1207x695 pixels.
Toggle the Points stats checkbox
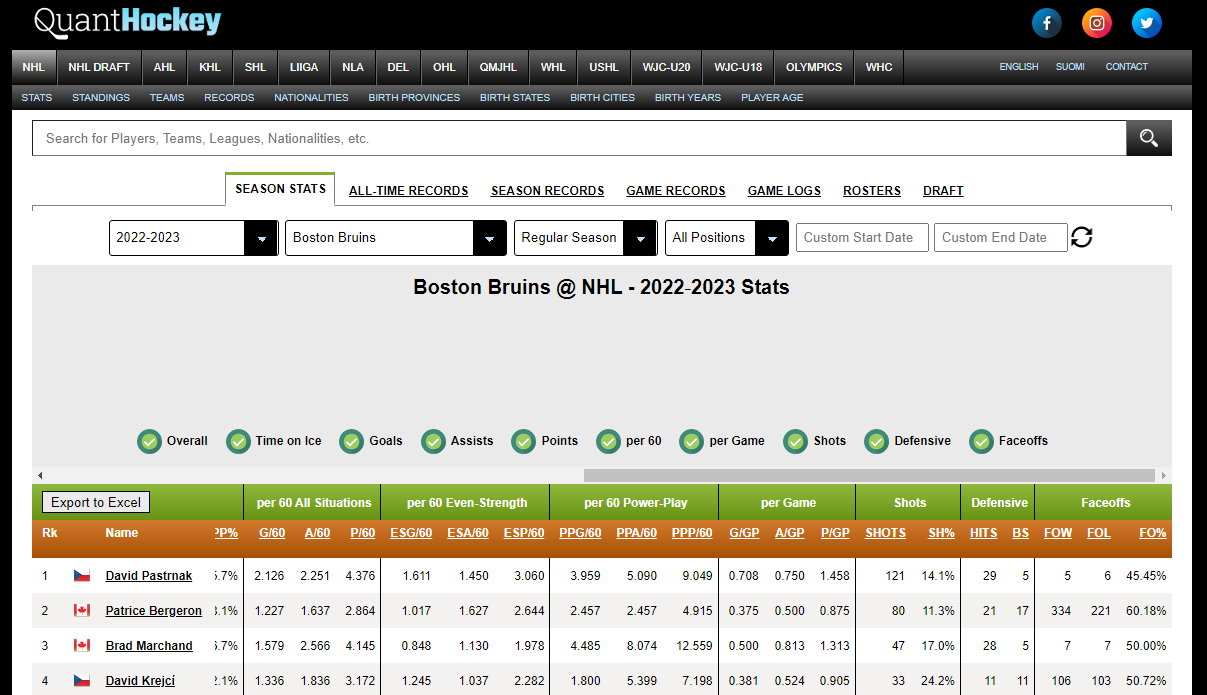coord(524,441)
